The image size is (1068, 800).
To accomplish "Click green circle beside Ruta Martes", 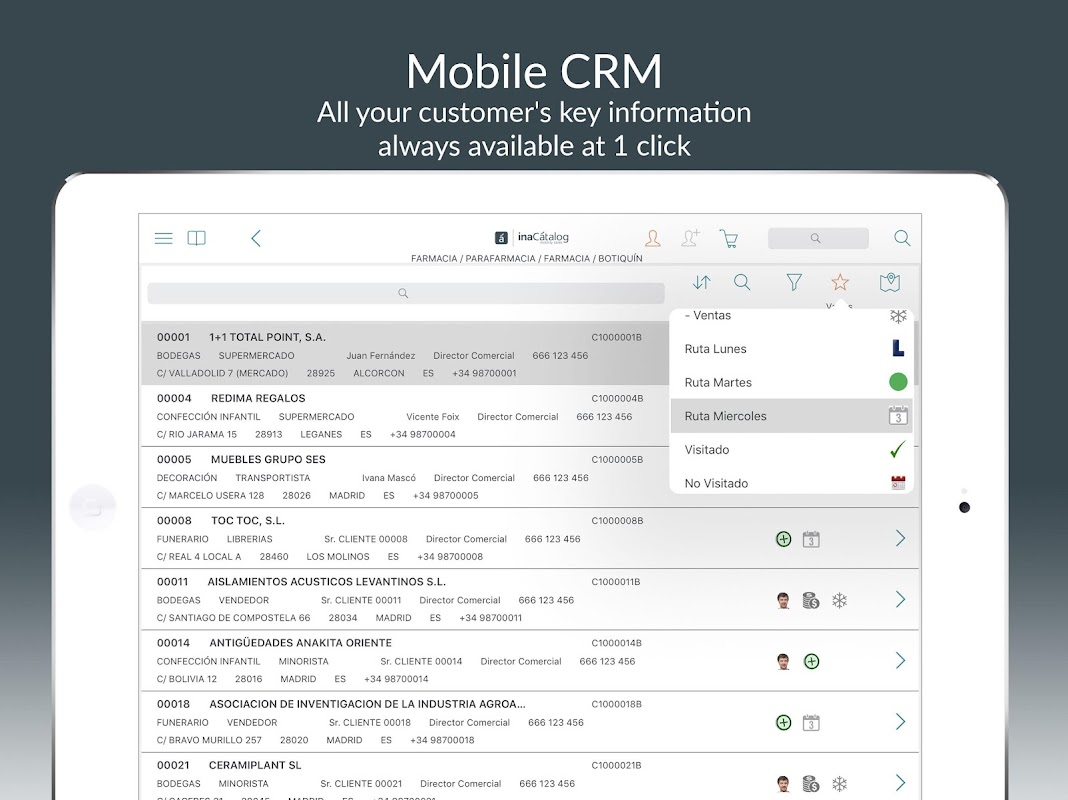I will (x=898, y=382).
